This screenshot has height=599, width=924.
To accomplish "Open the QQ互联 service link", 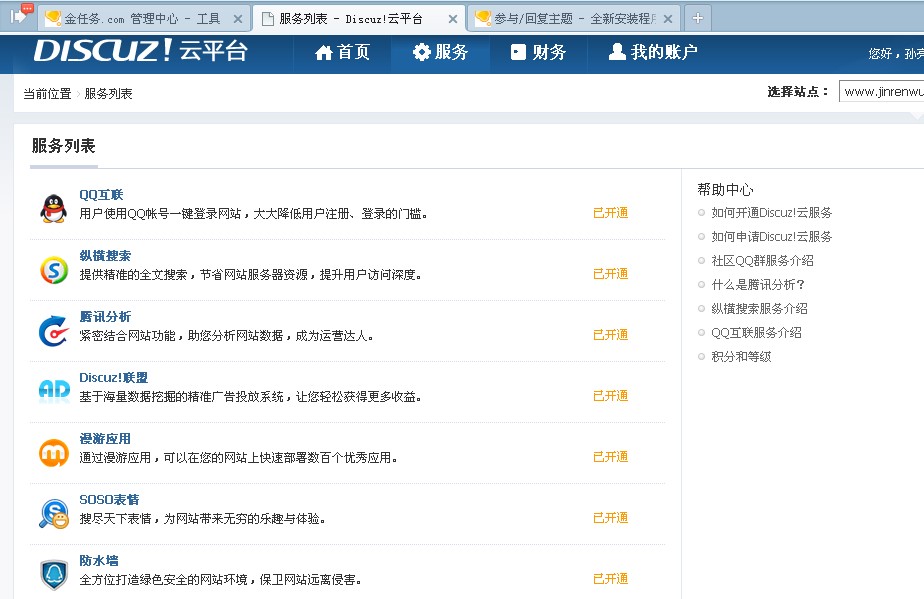I will point(101,195).
